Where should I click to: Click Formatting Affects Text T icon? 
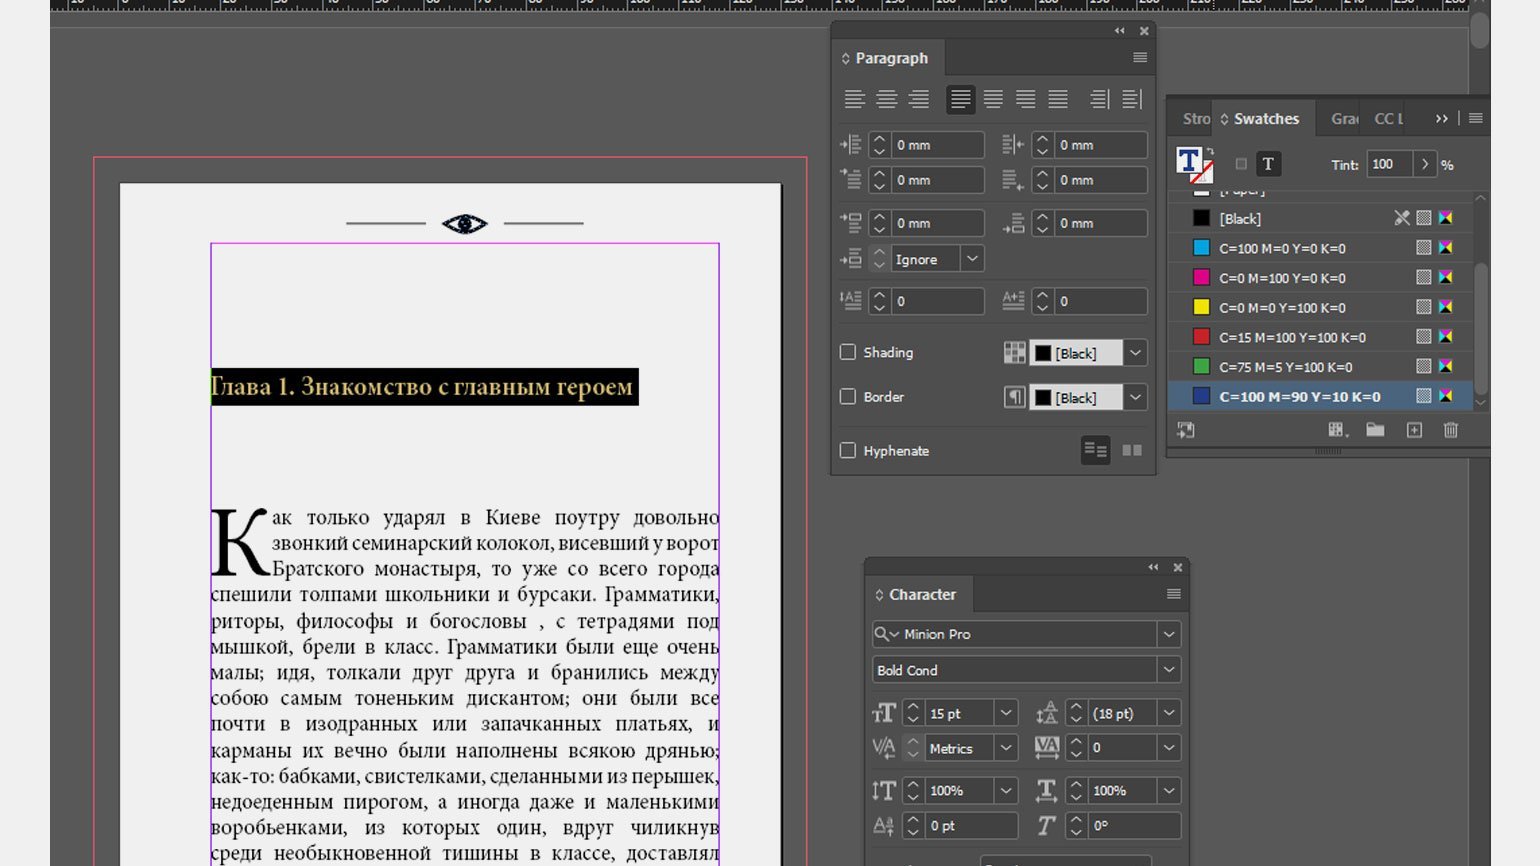1268,164
